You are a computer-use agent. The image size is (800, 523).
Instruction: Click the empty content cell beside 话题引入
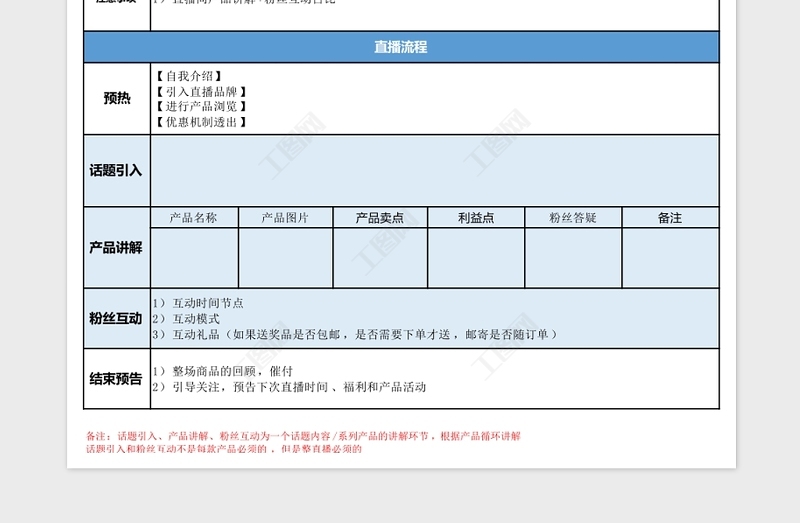pyautogui.click(x=434, y=171)
